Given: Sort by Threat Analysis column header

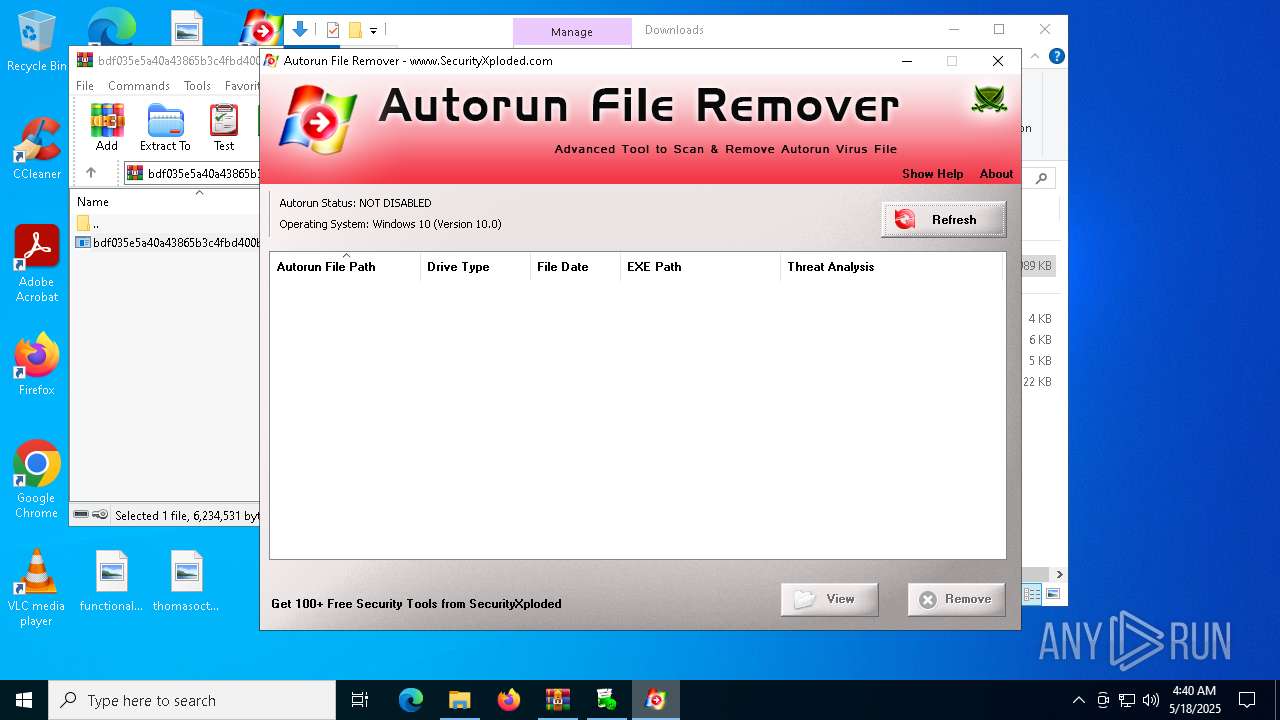Looking at the screenshot, I should [x=890, y=267].
